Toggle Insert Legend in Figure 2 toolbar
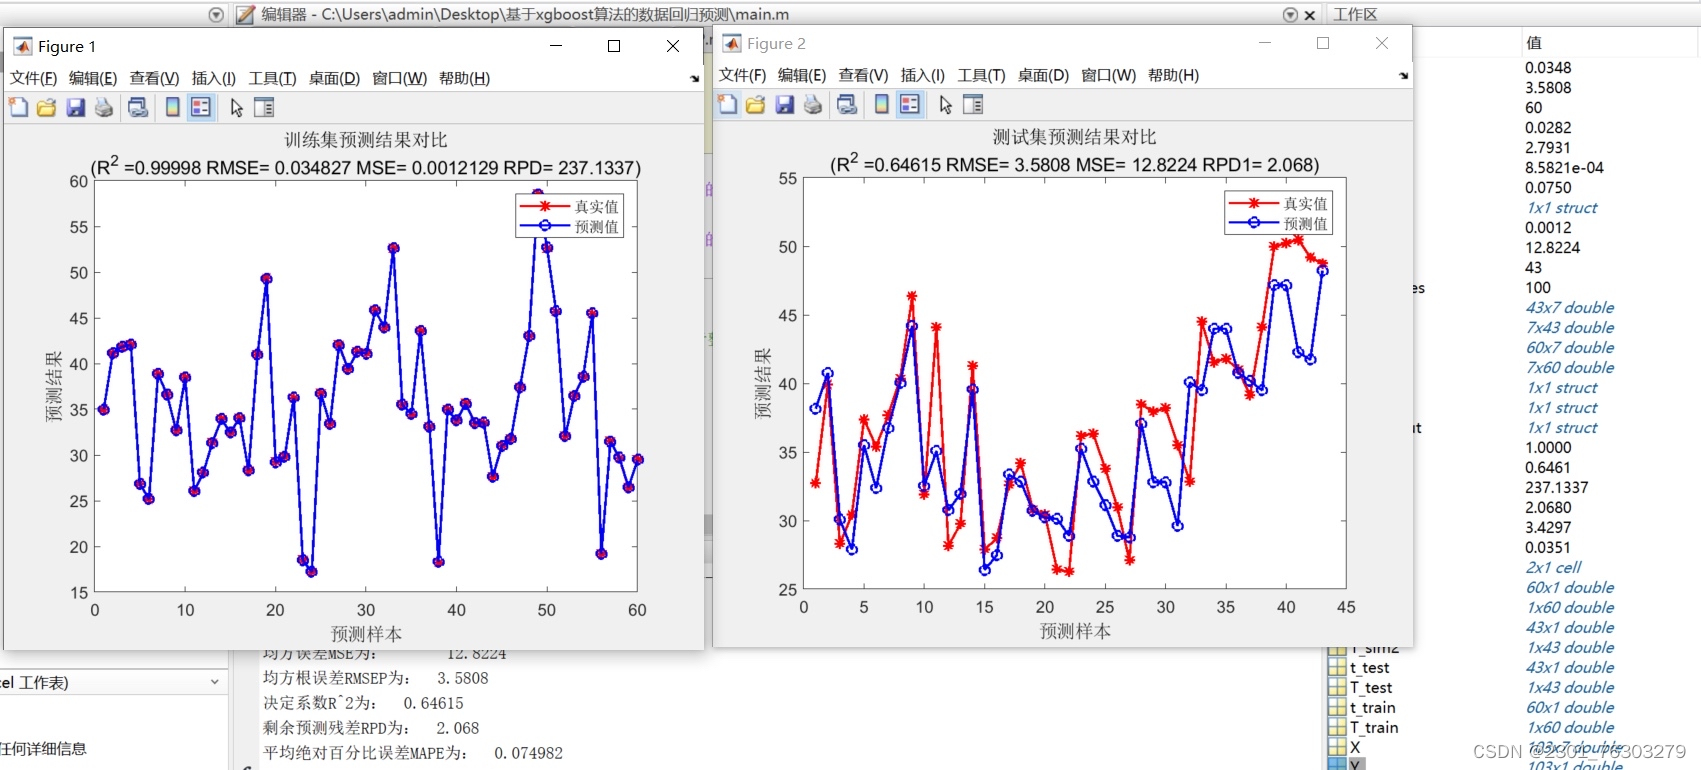 point(910,104)
